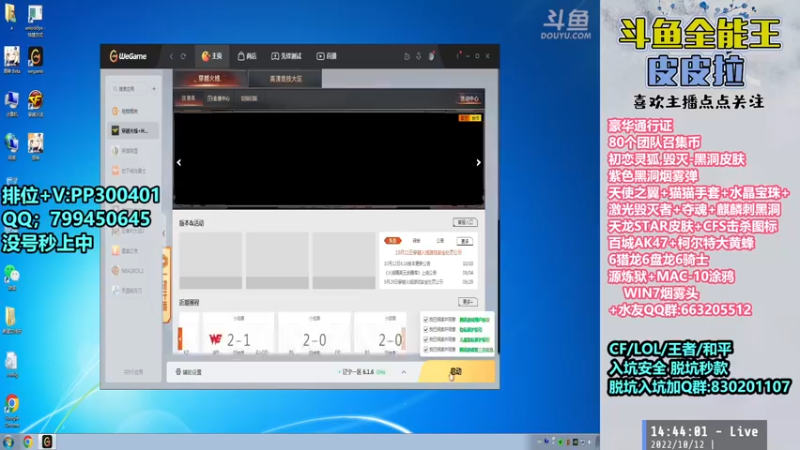Add an app with the sidebar plus icon
The image size is (800, 450).
154,89
